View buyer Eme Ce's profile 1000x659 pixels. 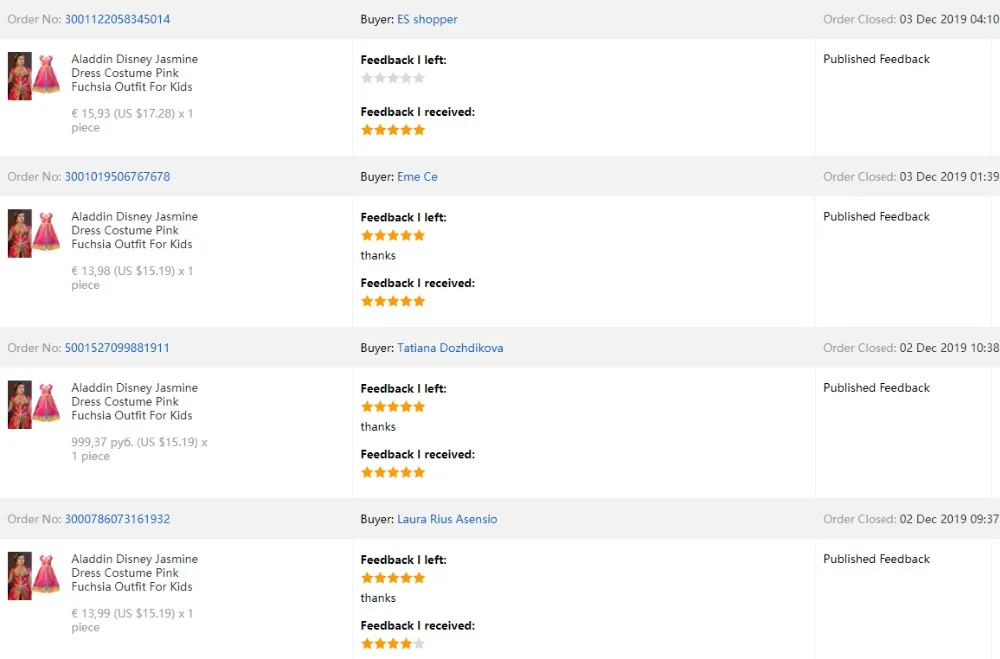pos(417,177)
